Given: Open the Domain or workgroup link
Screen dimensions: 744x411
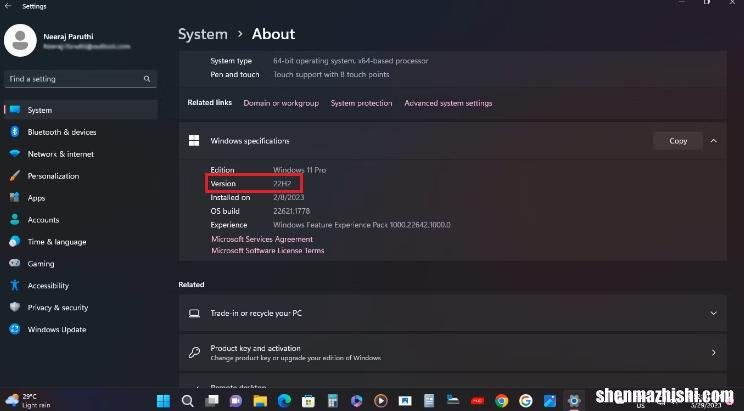Looking at the screenshot, I should click(x=281, y=103).
